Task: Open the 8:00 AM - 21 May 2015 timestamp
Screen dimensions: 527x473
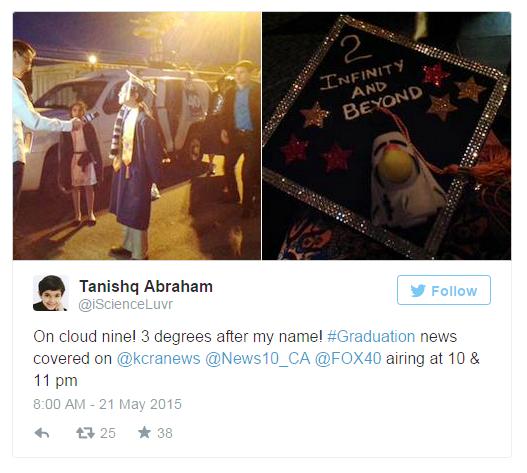Action: coord(107,404)
